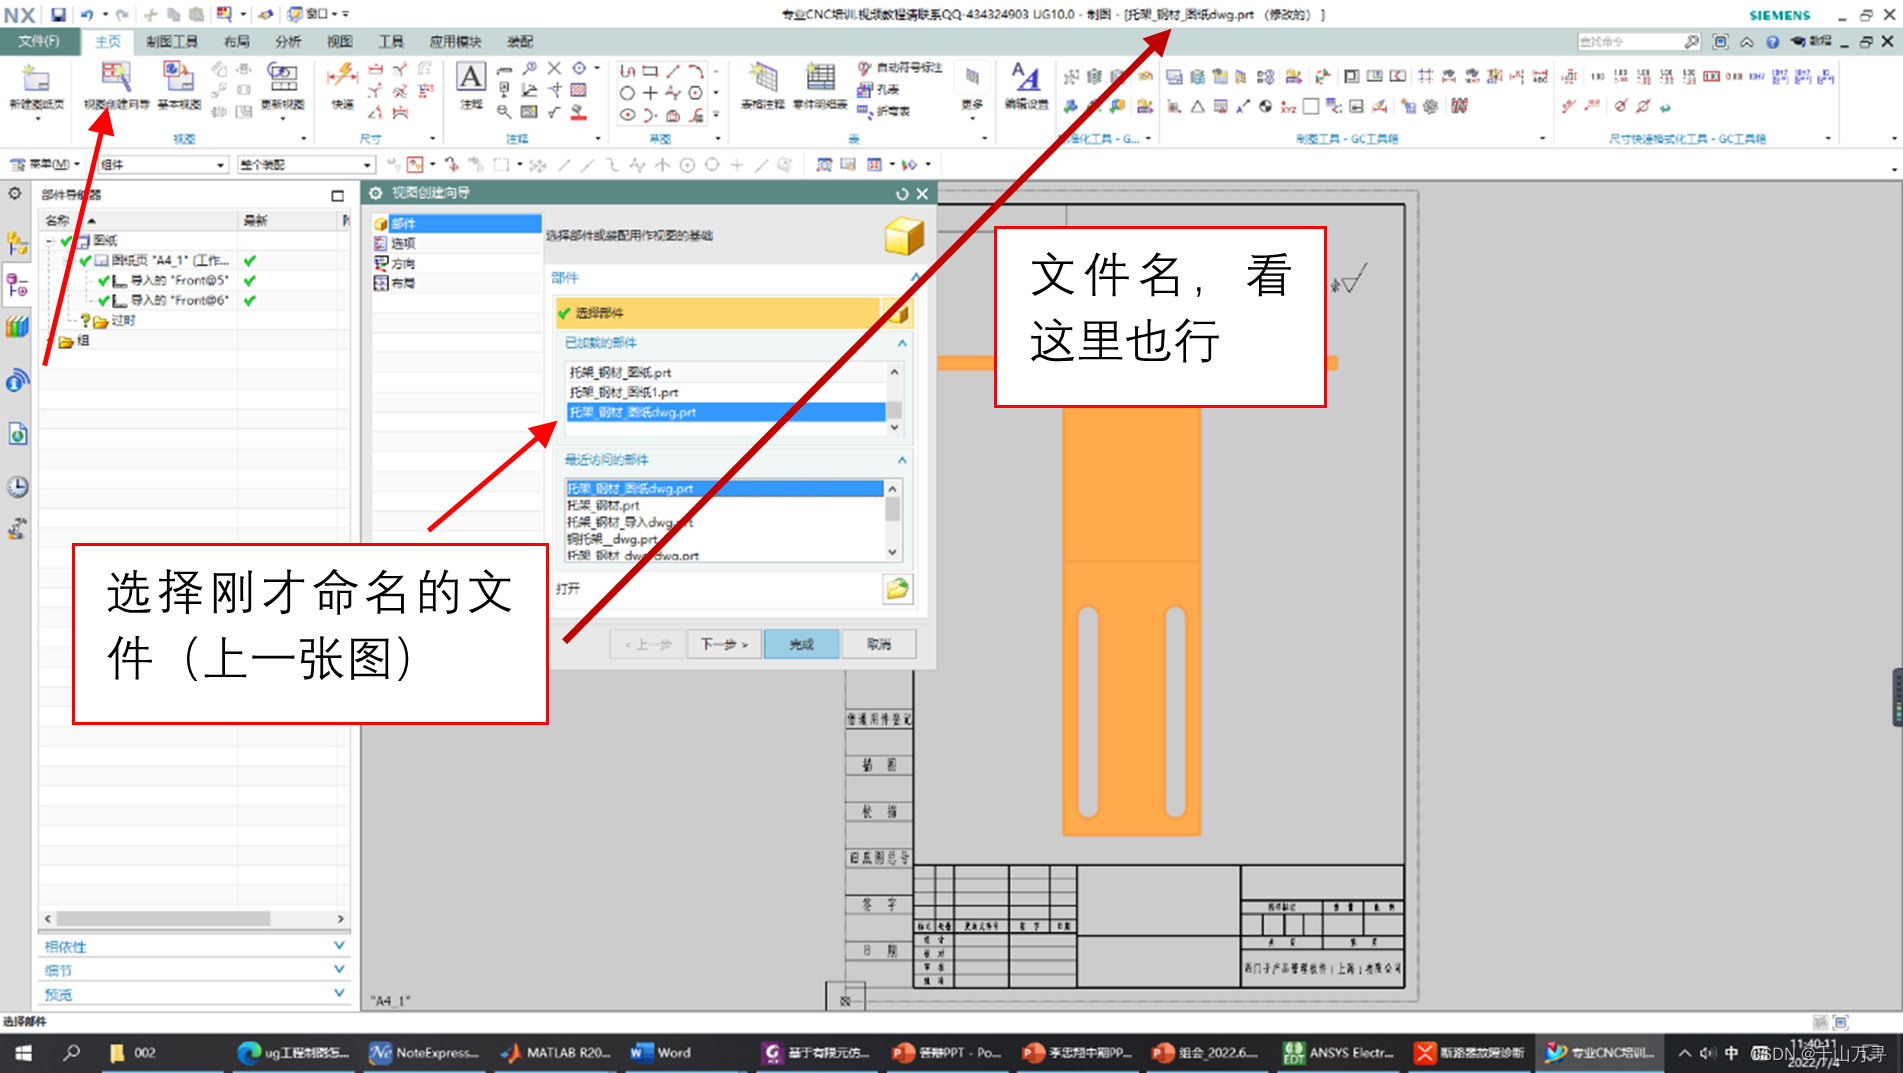Click the 完成 Finish button
Image resolution: width=1903 pixels, height=1073 pixels.
tap(800, 644)
